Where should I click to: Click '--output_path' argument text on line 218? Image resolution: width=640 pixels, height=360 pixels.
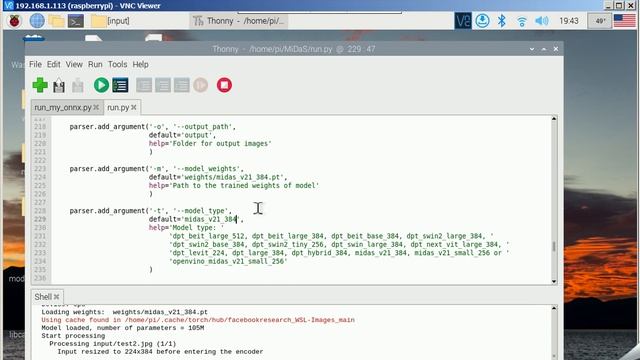(x=203, y=127)
